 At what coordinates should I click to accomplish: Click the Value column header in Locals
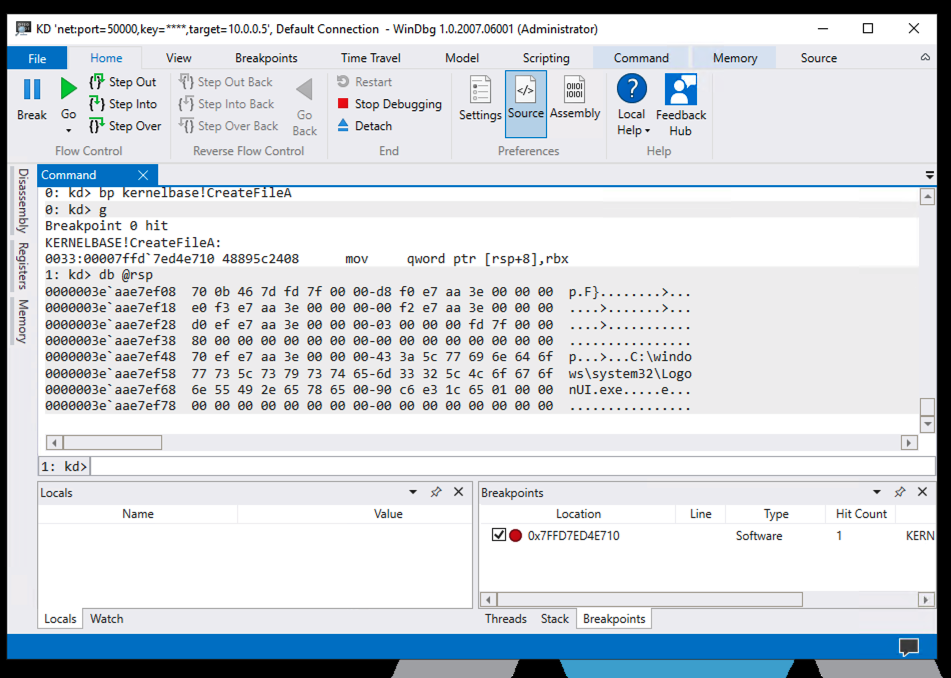click(x=388, y=514)
